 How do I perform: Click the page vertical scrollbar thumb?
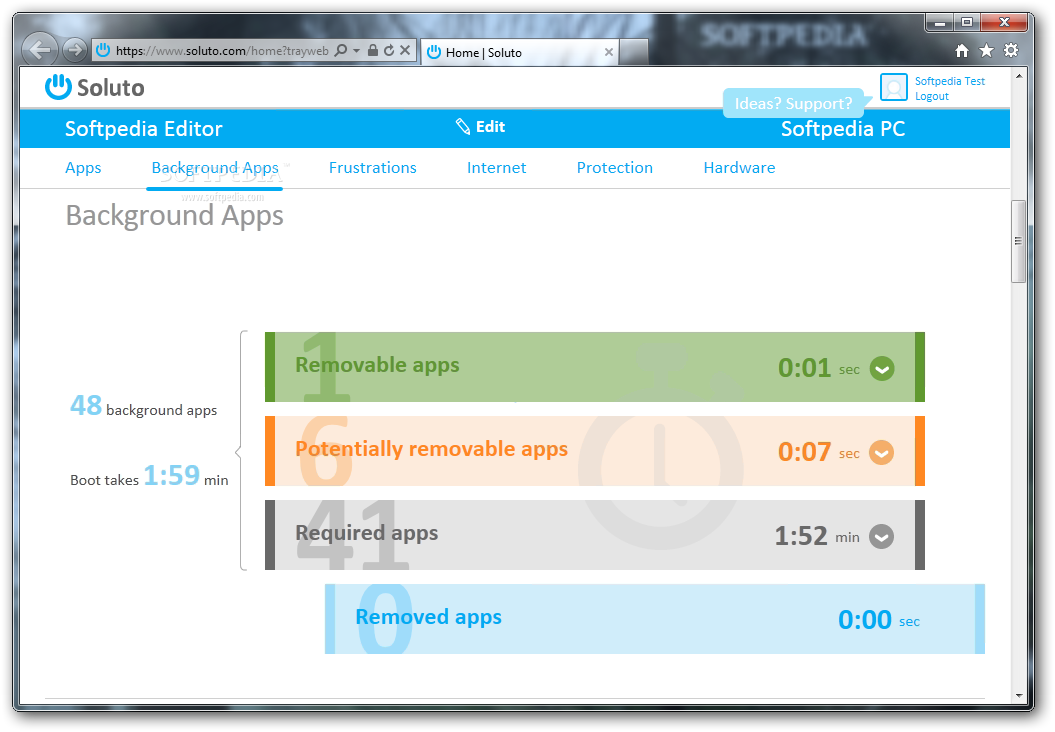pyautogui.click(x=1019, y=241)
